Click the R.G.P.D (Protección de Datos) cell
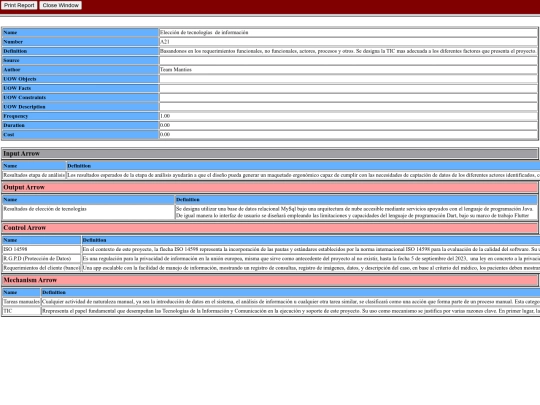 (41, 258)
